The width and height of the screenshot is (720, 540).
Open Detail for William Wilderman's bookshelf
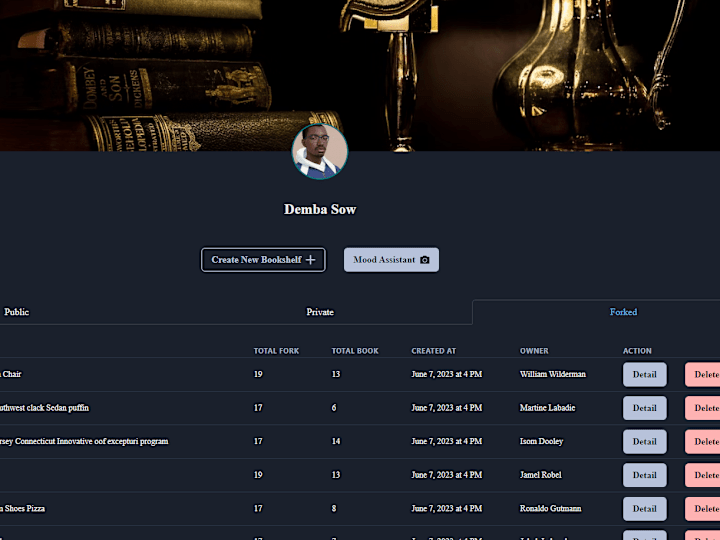[x=645, y=374]
